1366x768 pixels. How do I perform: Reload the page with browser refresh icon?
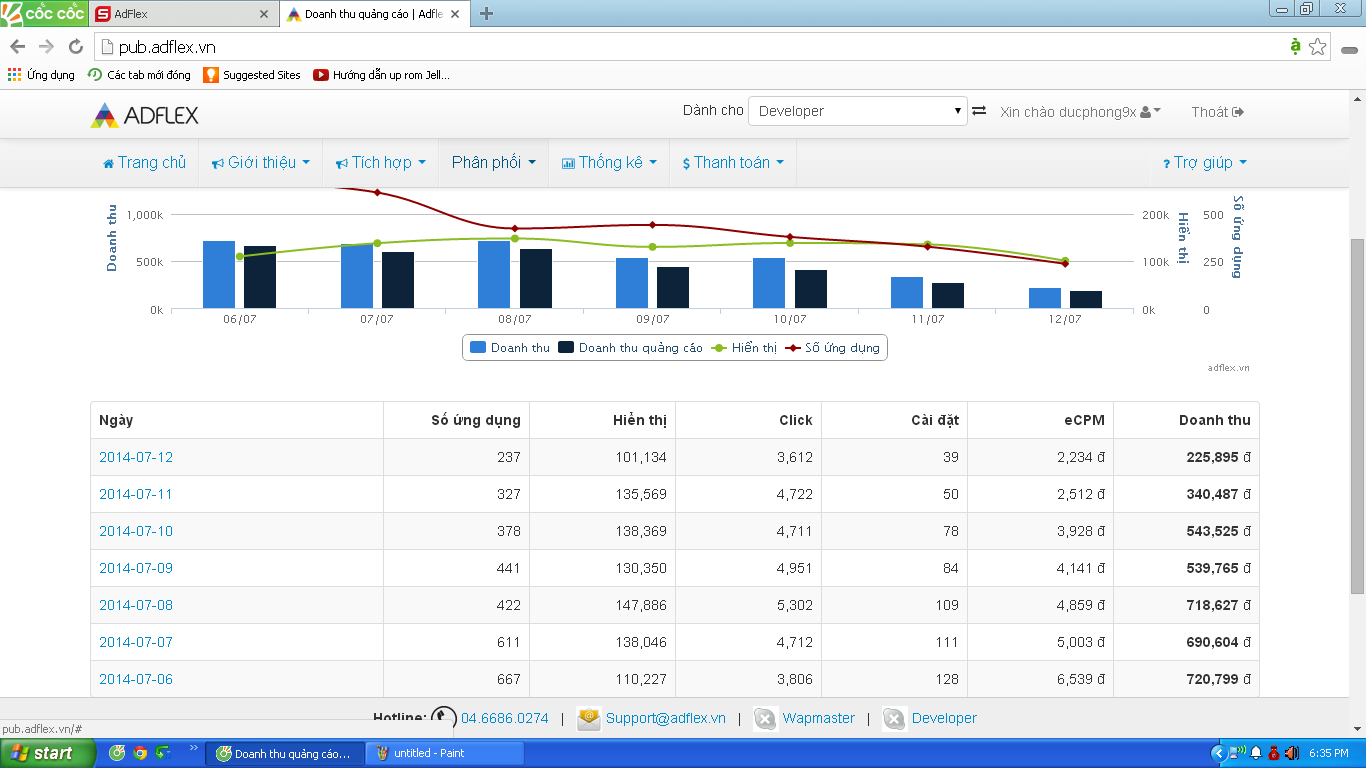coord(75,47)
